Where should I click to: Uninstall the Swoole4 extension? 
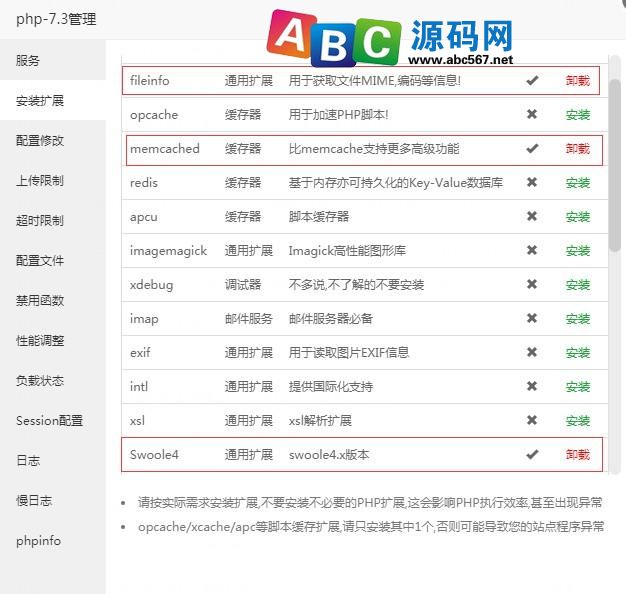click(577, 455)
